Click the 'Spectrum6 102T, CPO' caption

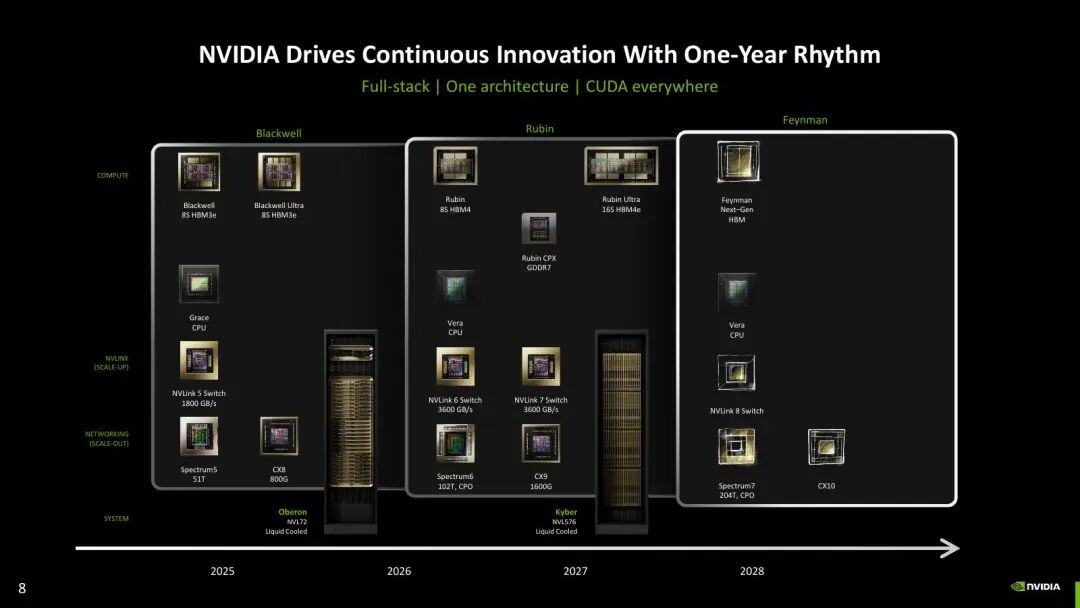tap(455, 481)
